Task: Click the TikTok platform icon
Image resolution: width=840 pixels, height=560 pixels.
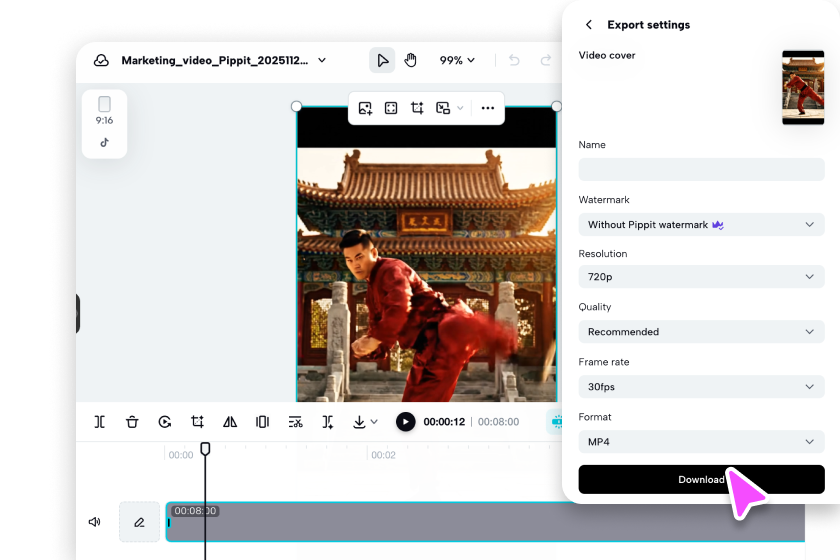Action: pyautogui.click(x=104, y=142)
